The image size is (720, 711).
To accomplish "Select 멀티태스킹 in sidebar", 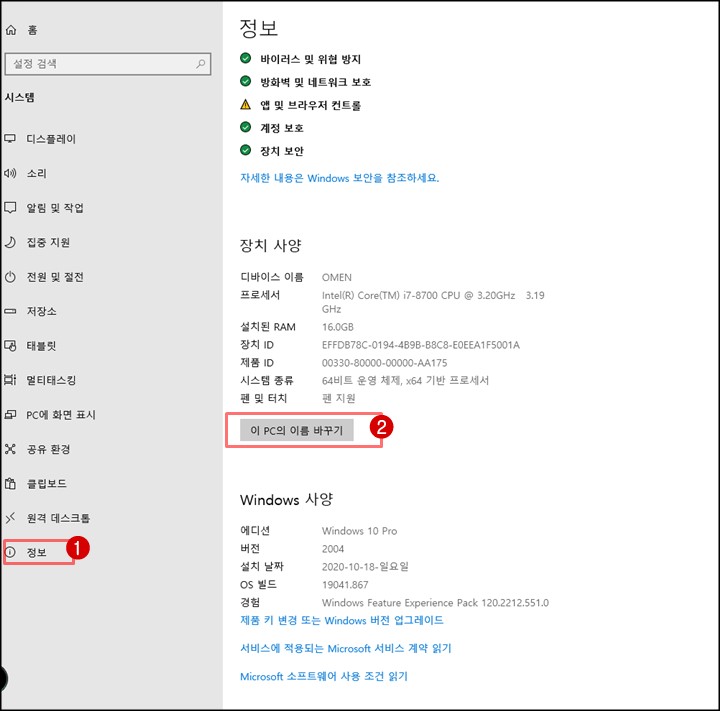I will 51,380.
